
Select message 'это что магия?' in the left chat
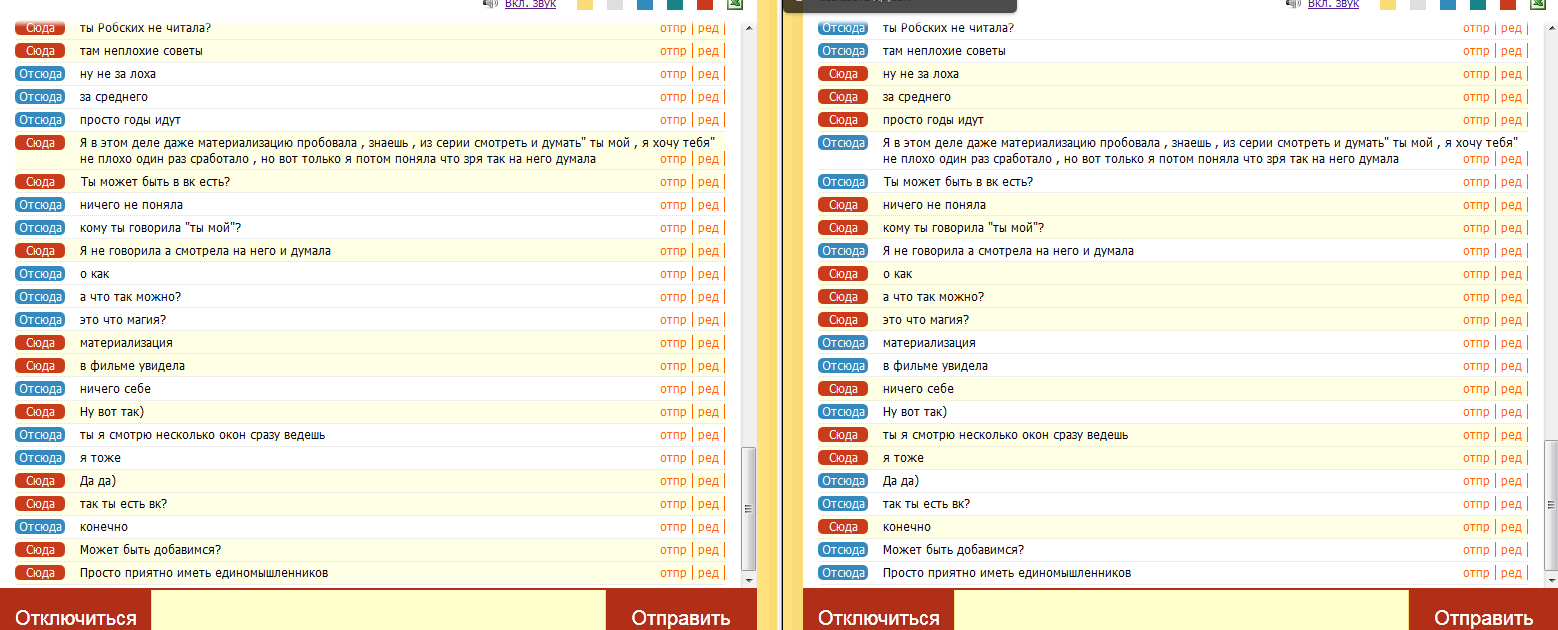(123, 320)
